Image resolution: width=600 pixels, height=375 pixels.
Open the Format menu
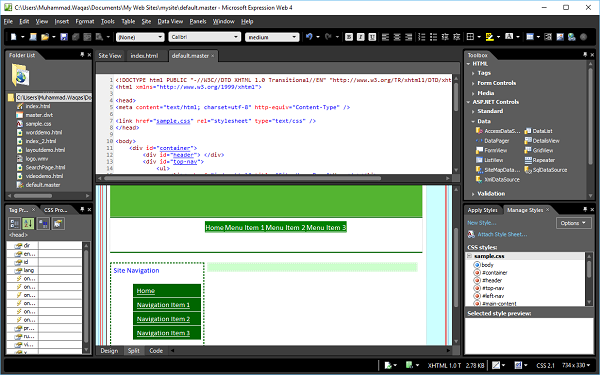pos(85,21)
